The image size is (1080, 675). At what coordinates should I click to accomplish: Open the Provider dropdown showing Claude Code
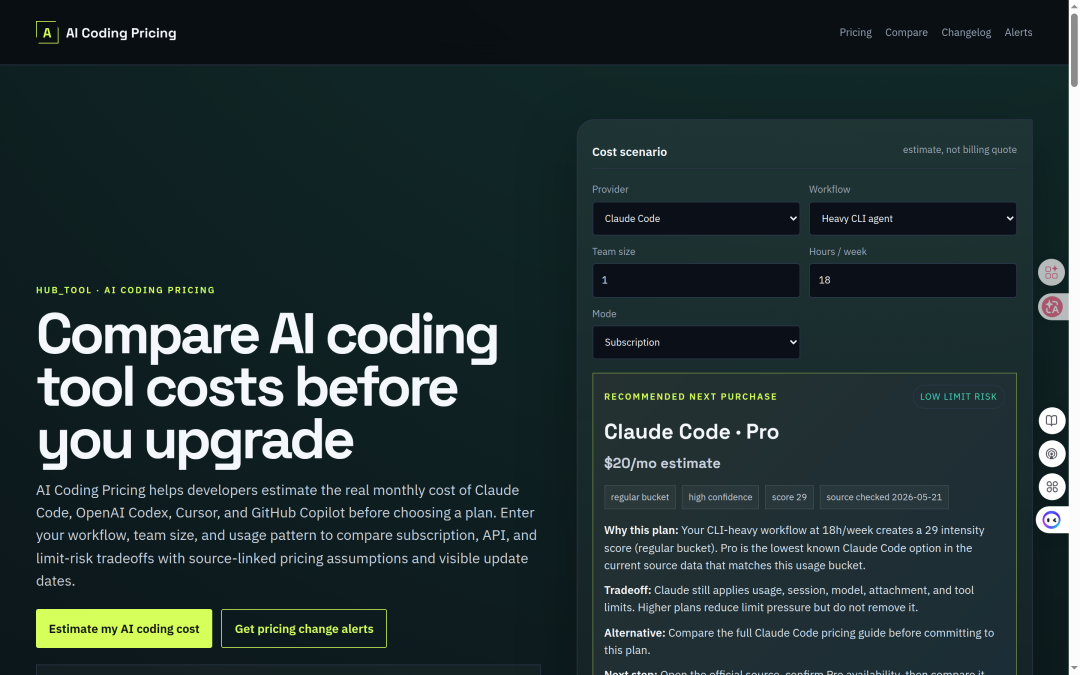696,218
